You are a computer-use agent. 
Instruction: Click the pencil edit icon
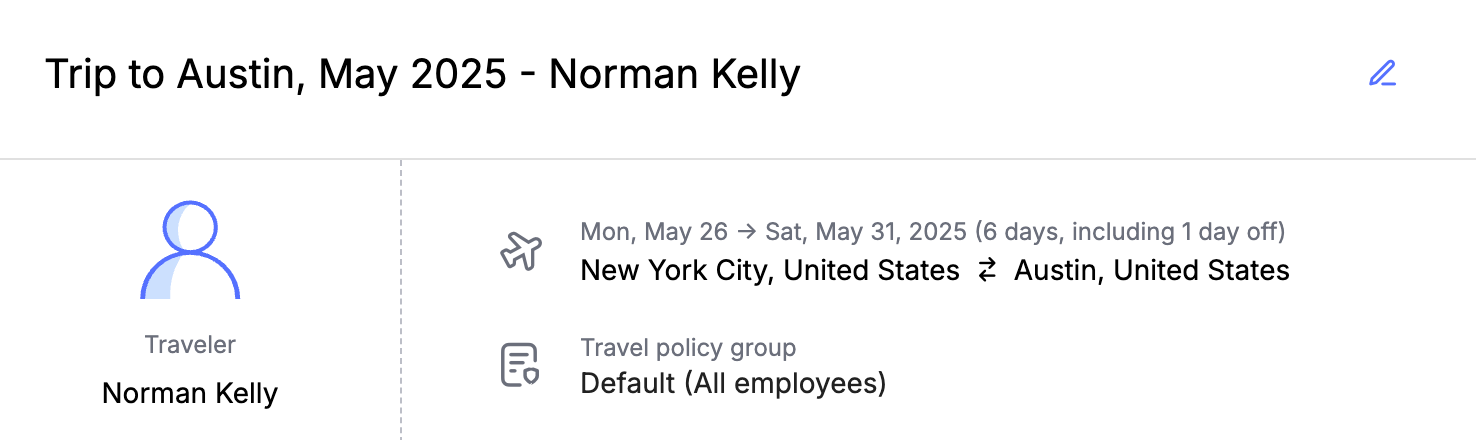1382,74
